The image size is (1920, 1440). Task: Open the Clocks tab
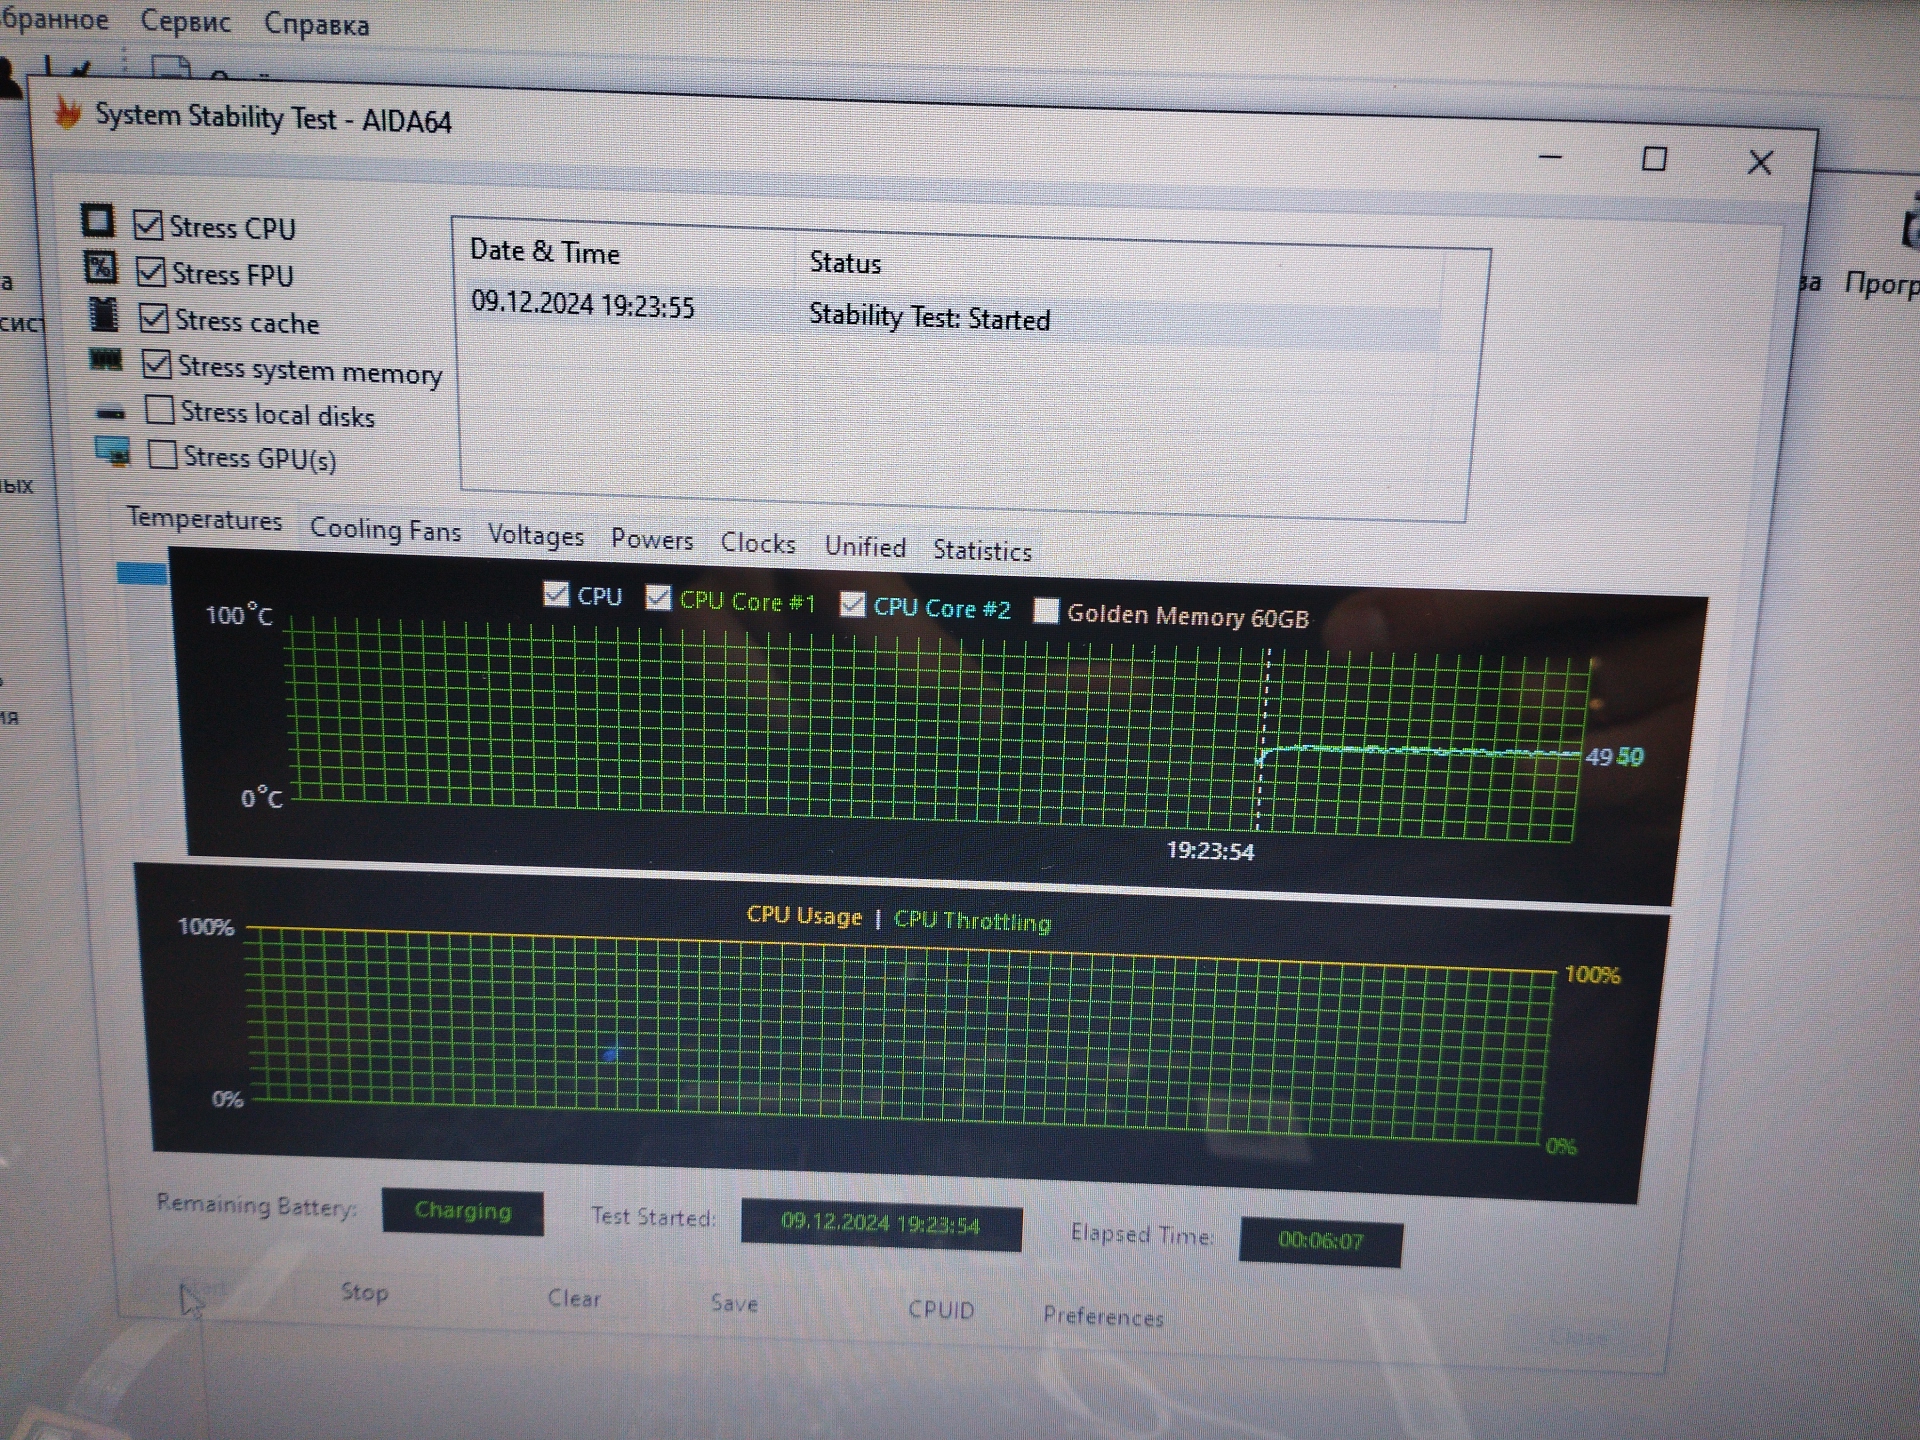(x=758, y=543)
